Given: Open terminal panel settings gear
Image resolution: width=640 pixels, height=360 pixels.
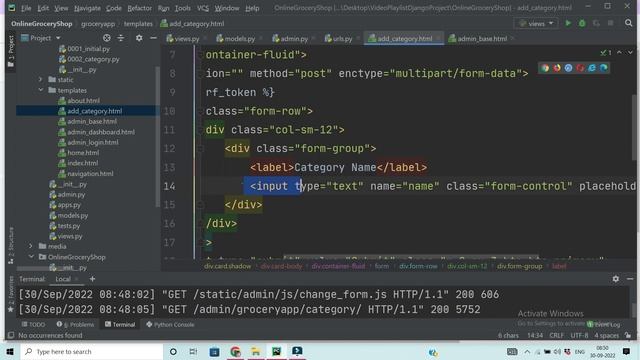Looking at the screenshot, I should (615, 279).
